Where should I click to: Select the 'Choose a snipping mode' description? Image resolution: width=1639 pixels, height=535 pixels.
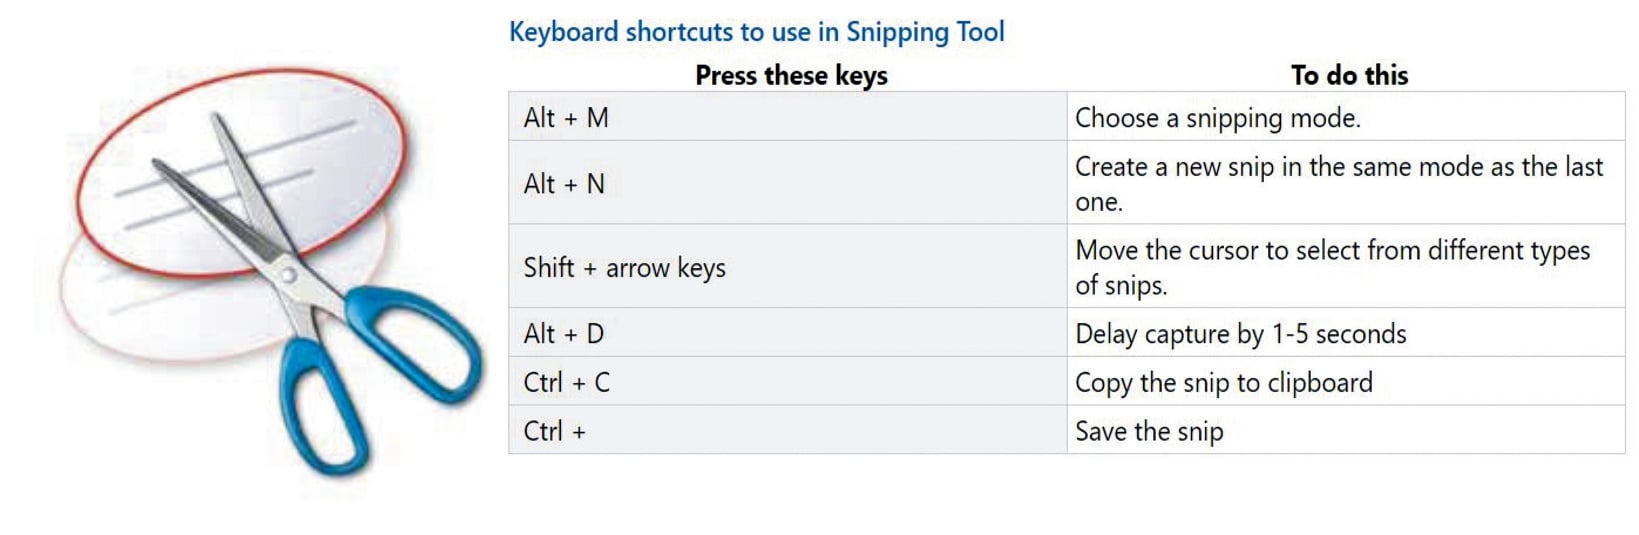pyautogui.click(x=1217, y=118)
